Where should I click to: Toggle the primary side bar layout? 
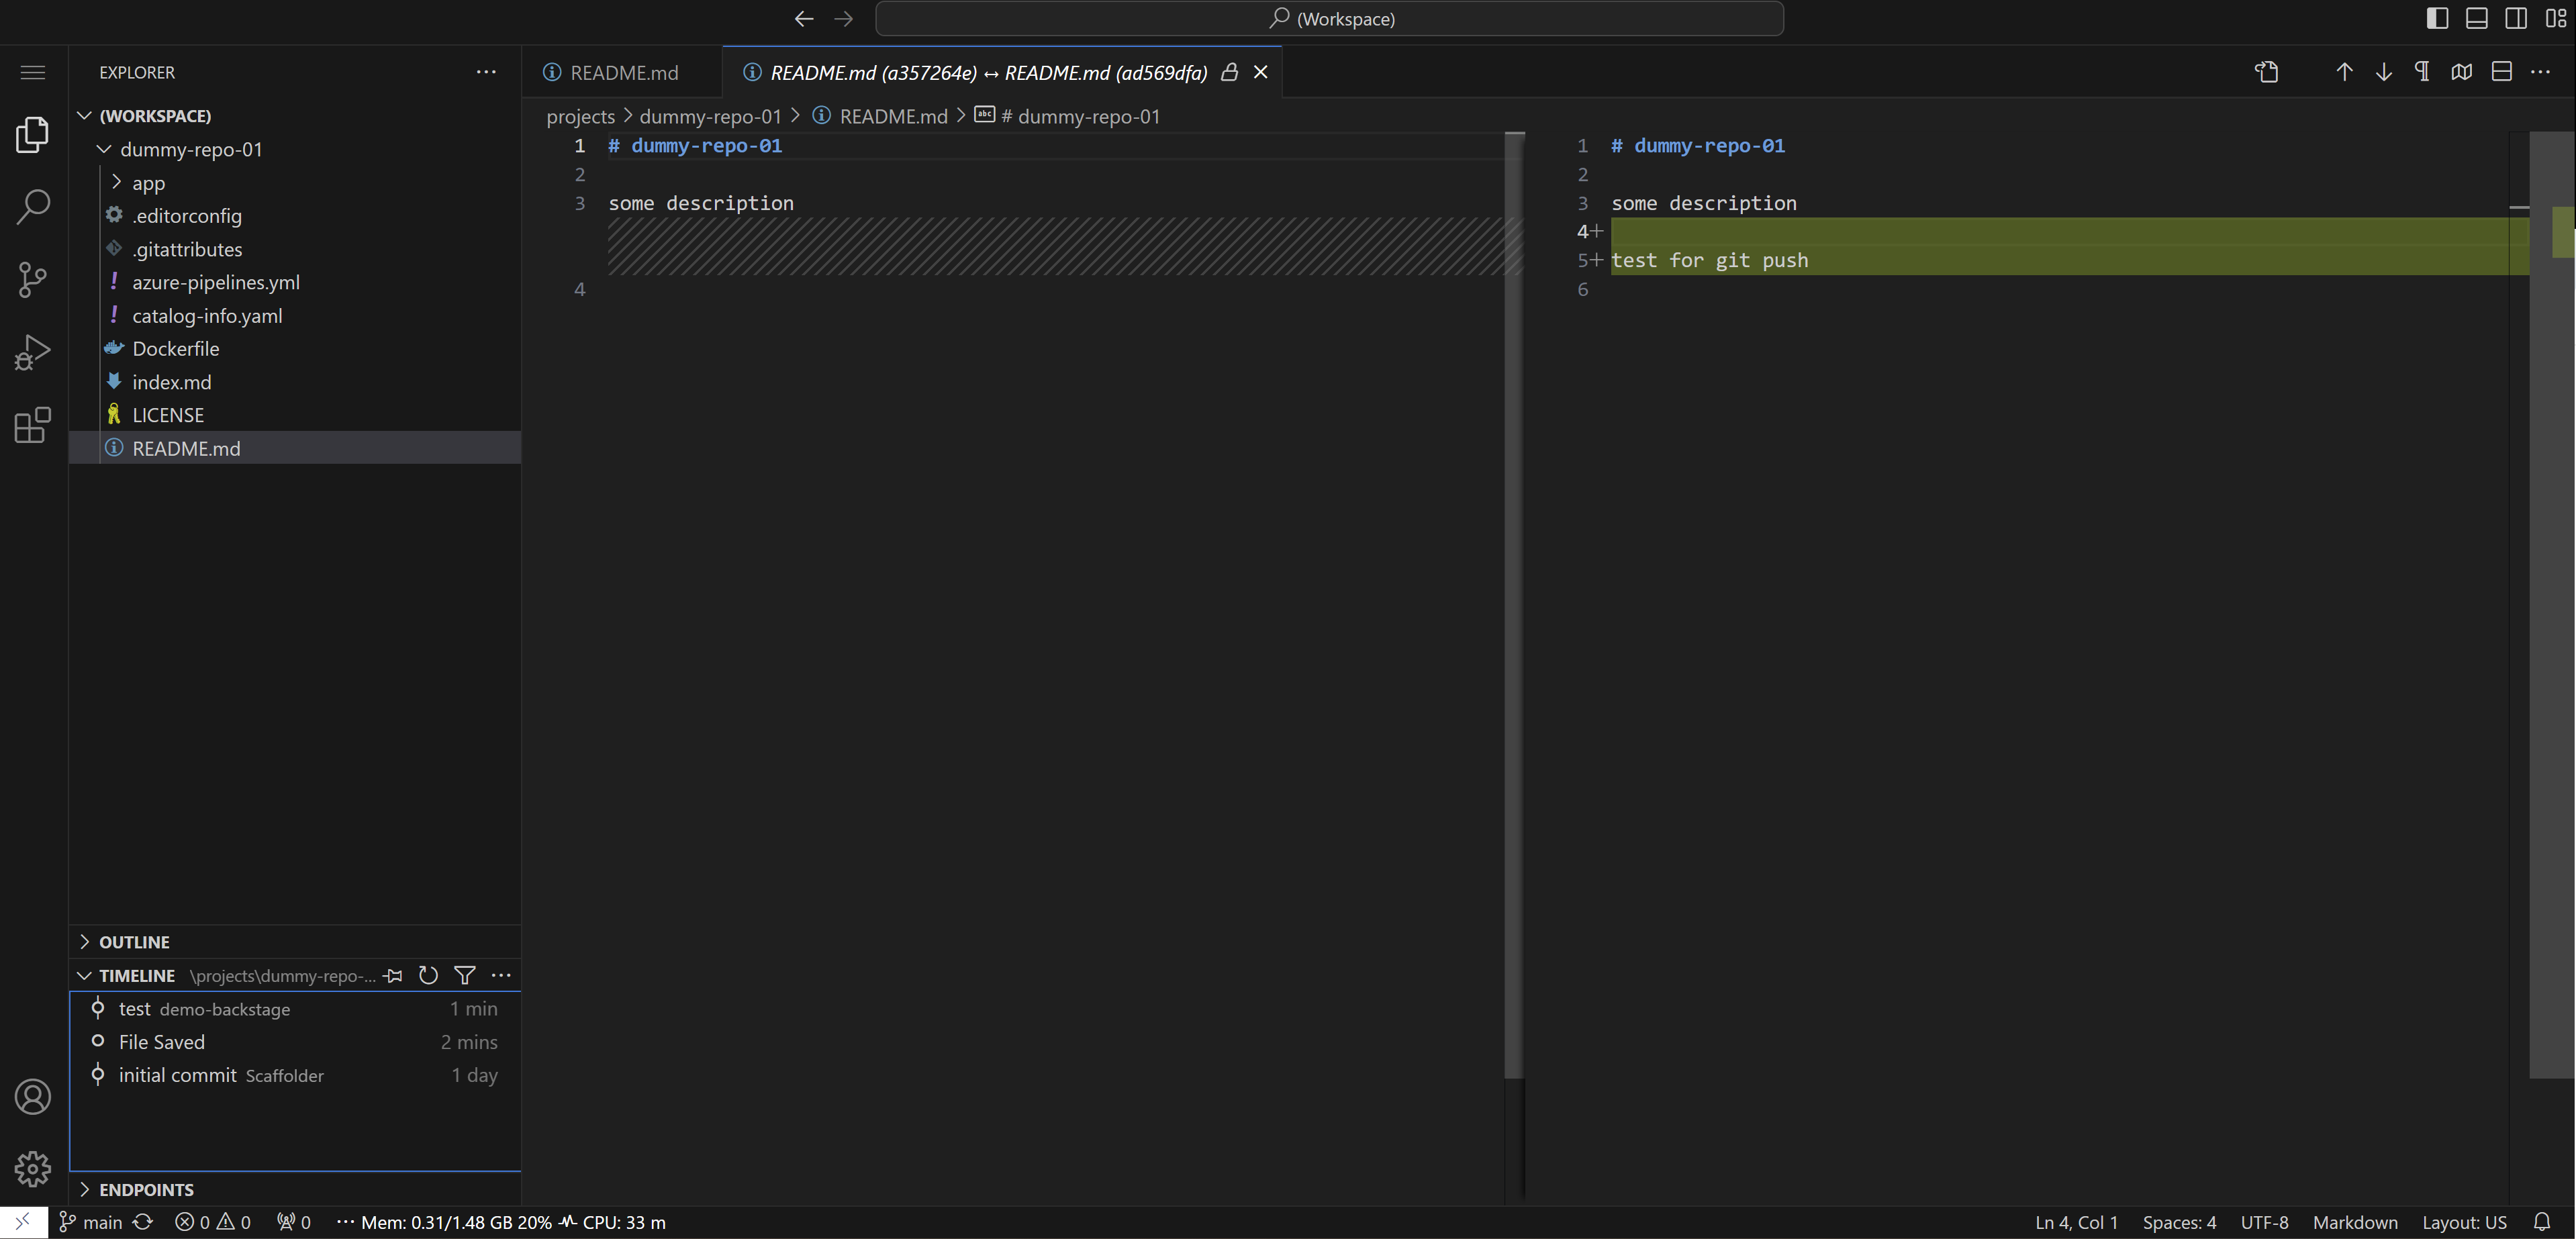coord(2437,18)
